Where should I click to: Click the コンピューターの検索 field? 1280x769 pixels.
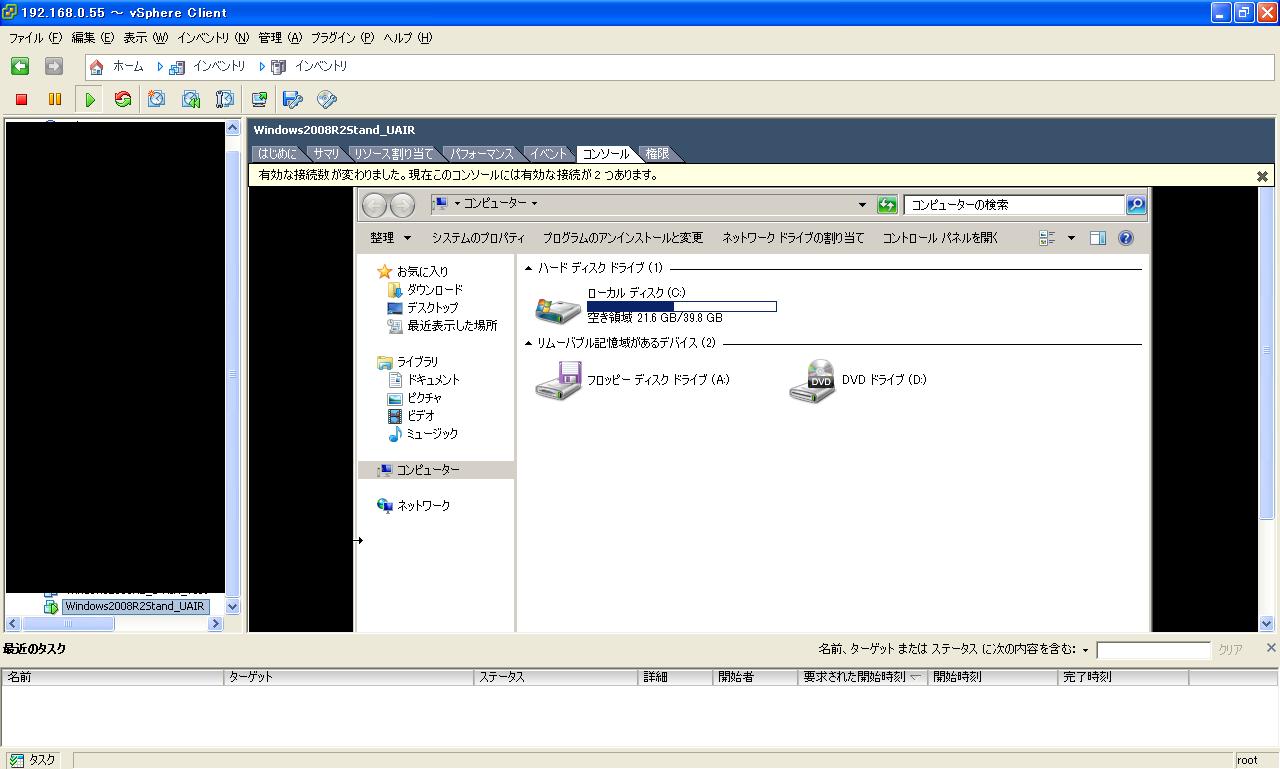click(1014, 205)
